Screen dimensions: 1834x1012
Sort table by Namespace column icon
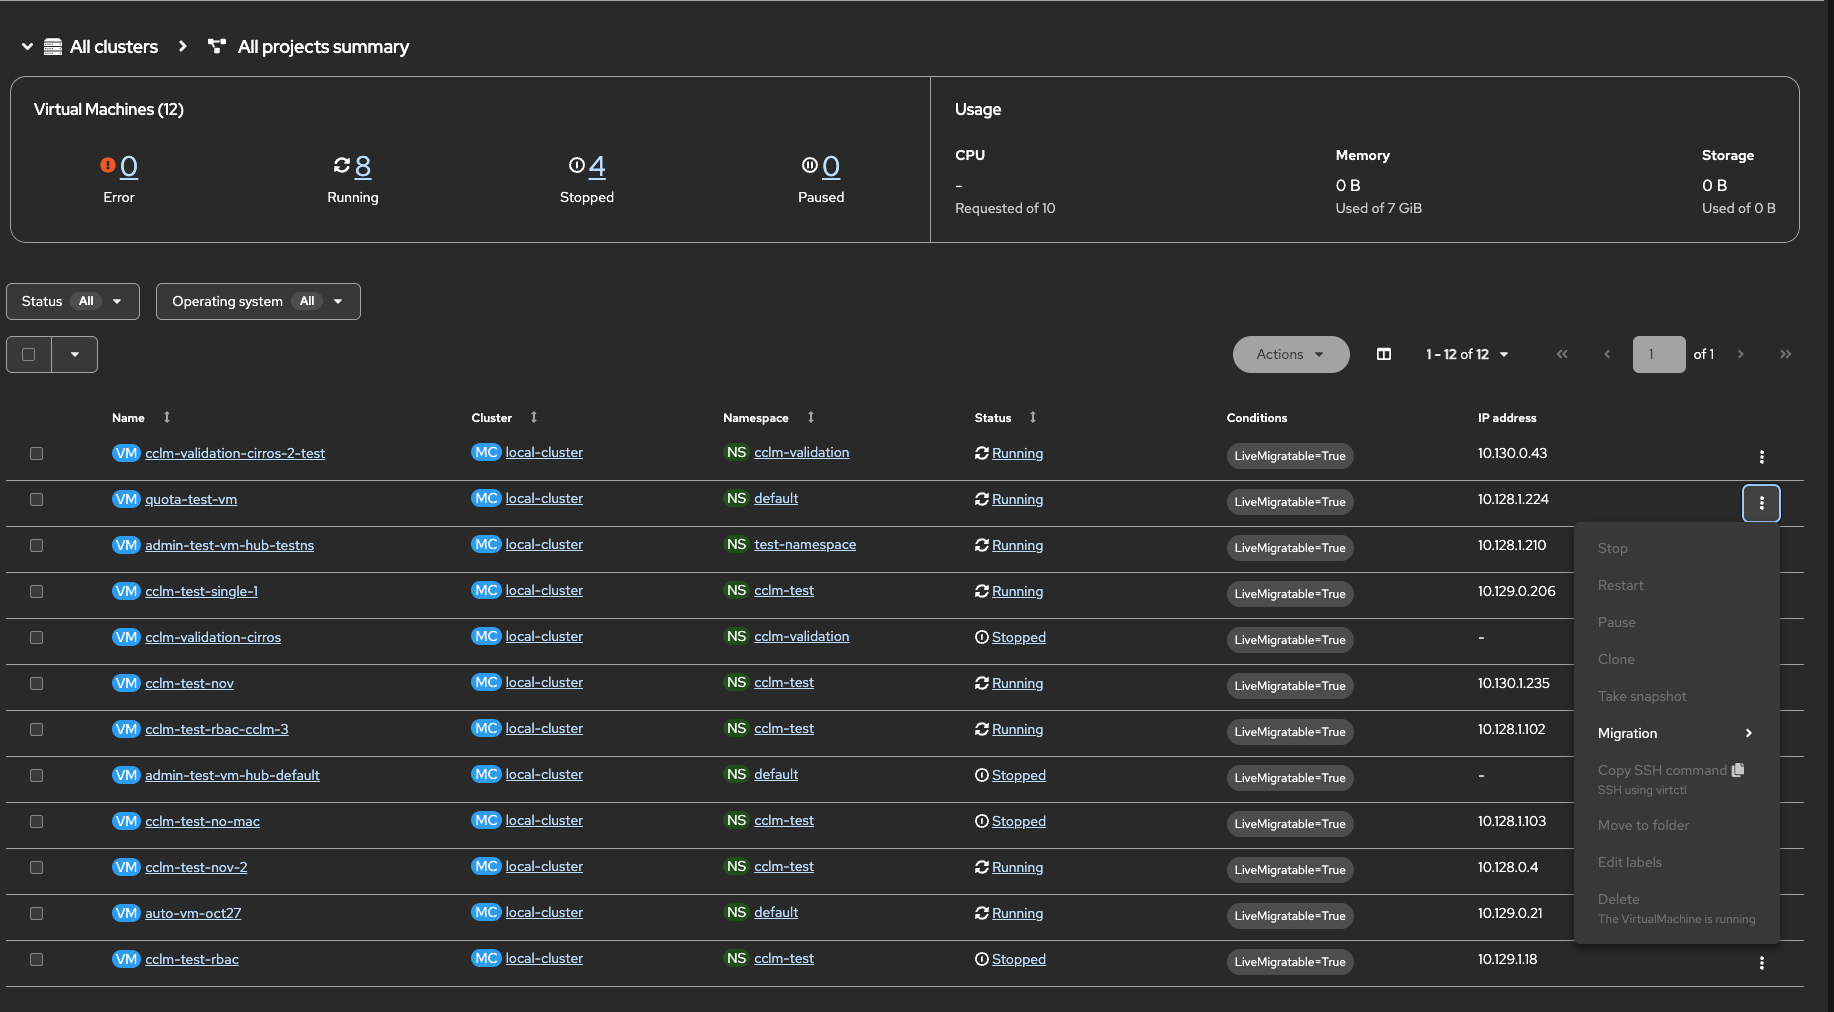coord(811,417)
